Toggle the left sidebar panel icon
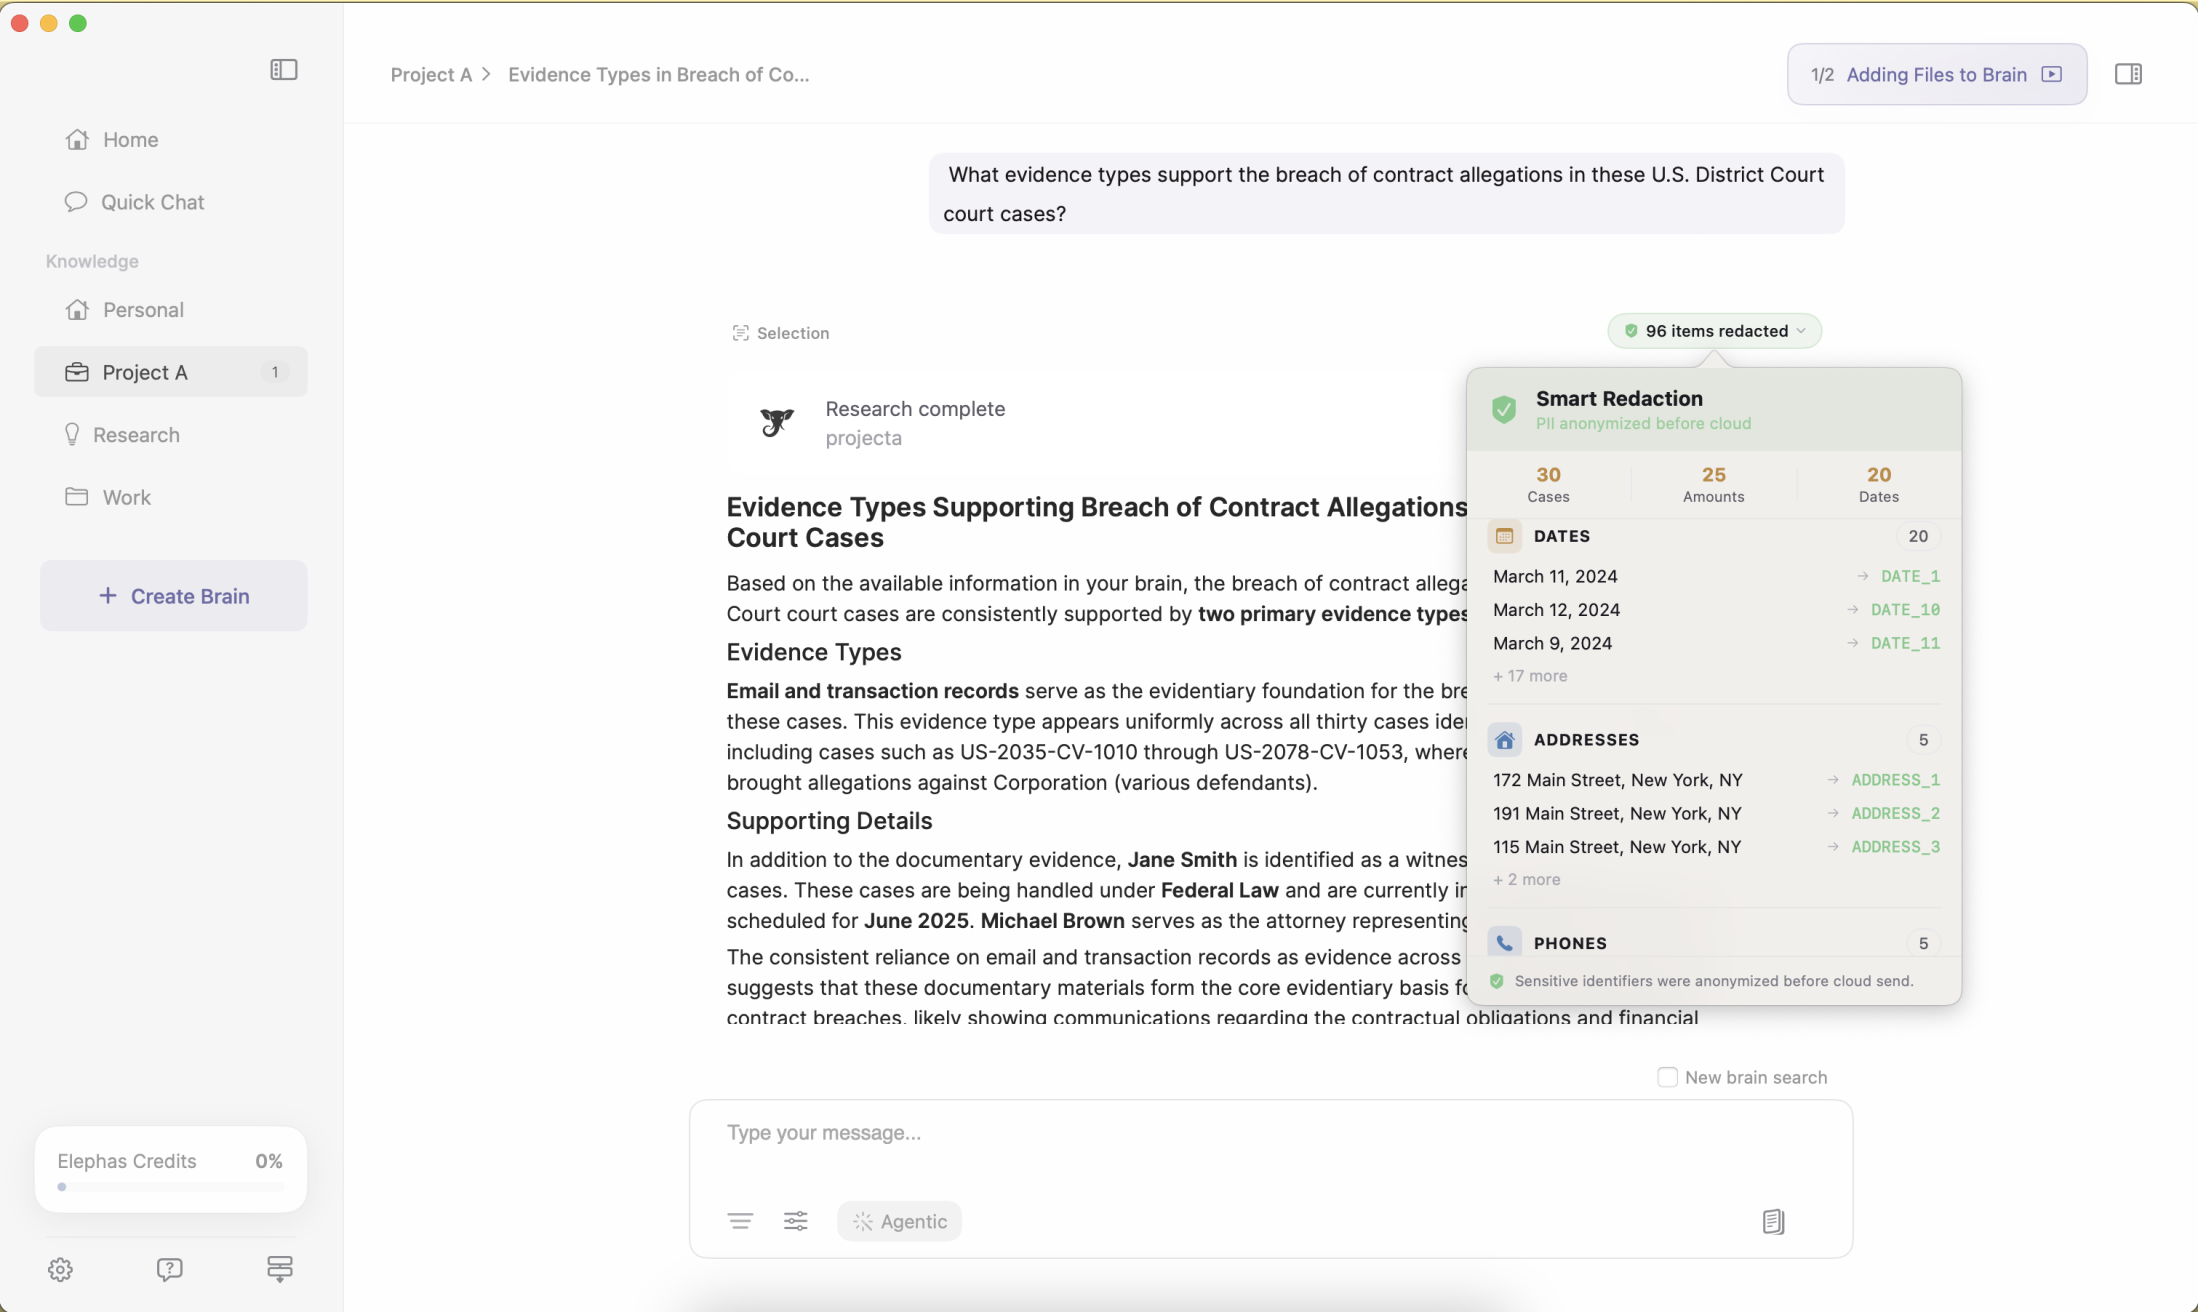This screenshot has height=1312, width=2198. (283, 70)
